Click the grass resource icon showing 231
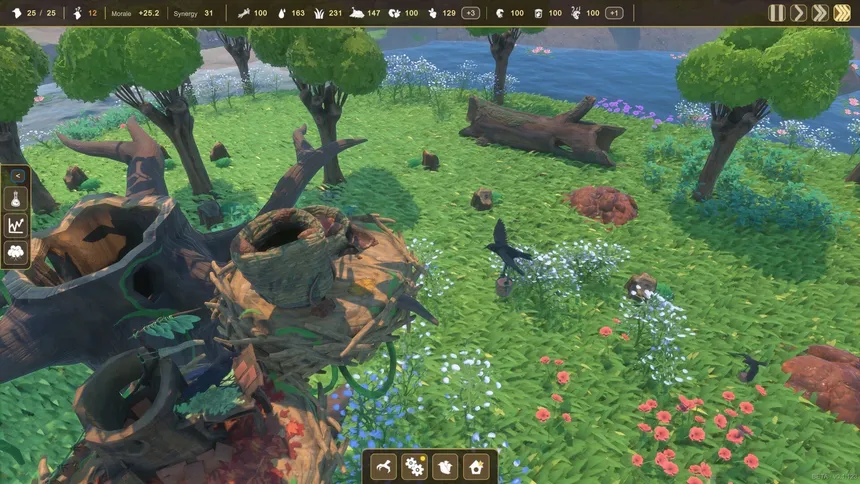860x484 pixels. (319, 13)
